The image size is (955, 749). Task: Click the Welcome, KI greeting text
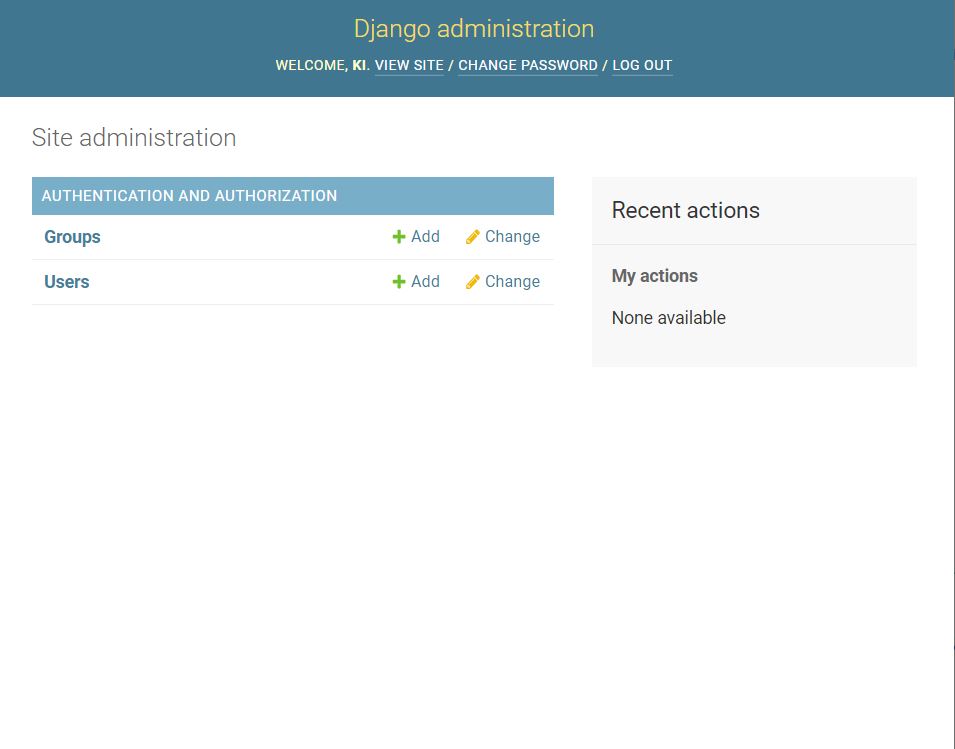click(x=323, y=65)
